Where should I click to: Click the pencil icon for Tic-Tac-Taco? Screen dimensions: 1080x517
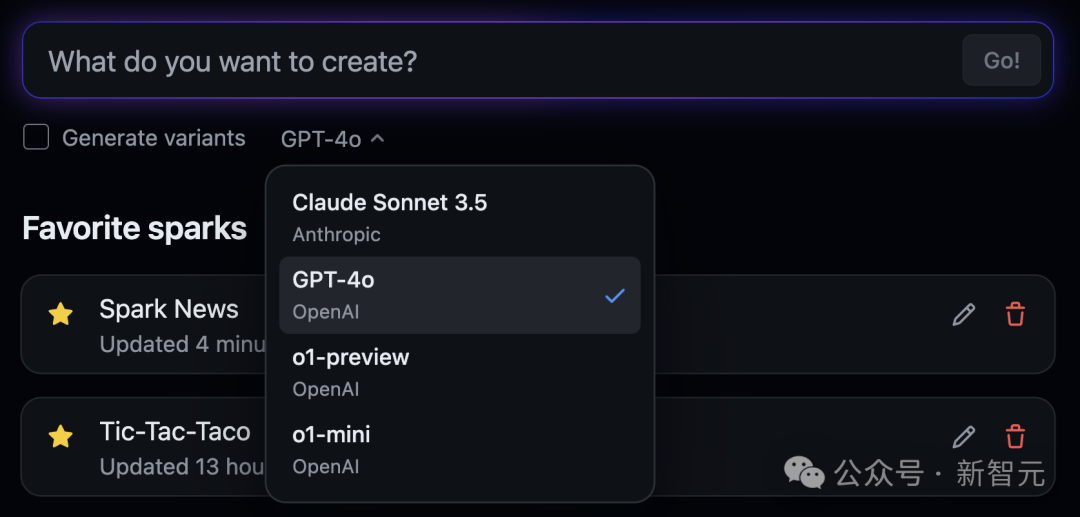[x=963, y=436]
